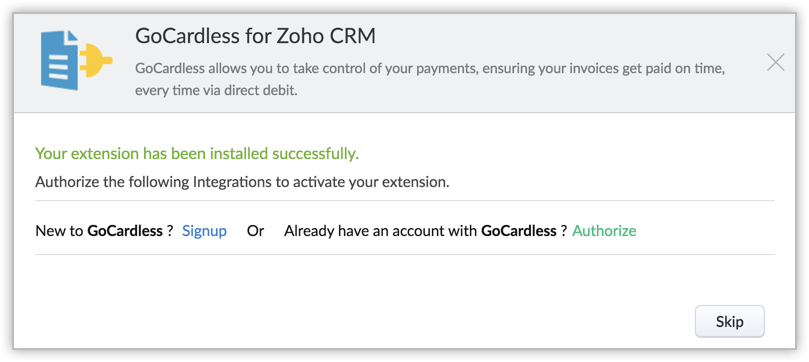Screen dimensions: 809x362
Task: Close the GoCardless extension dialog
Action: [775, 63]
